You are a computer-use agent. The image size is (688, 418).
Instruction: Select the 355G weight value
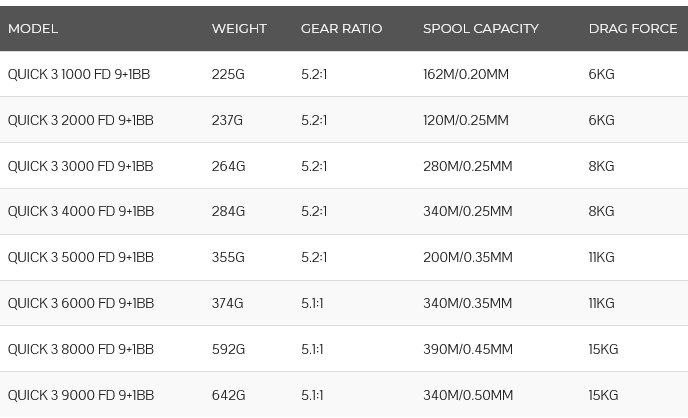coord(228,258)
